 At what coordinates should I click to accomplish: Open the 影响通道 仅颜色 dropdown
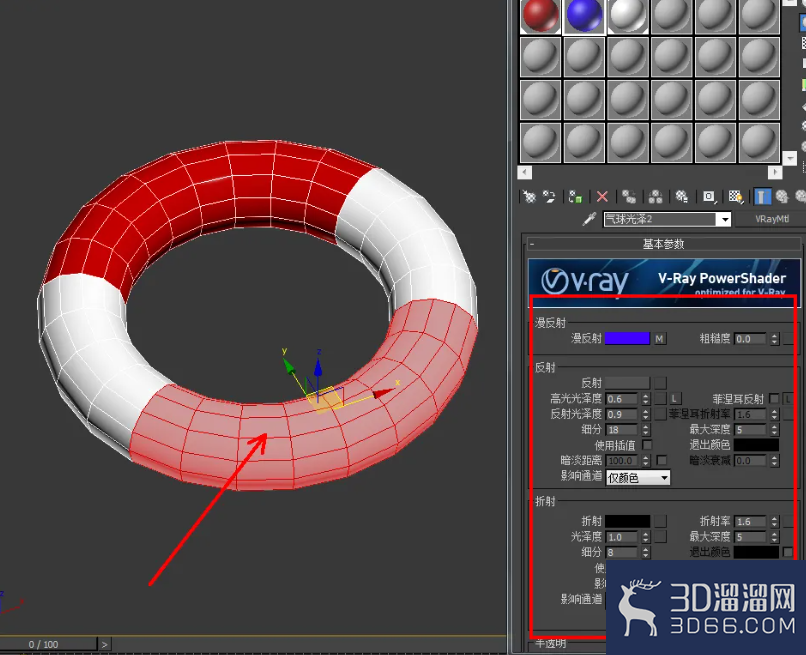tap(638, 478)
